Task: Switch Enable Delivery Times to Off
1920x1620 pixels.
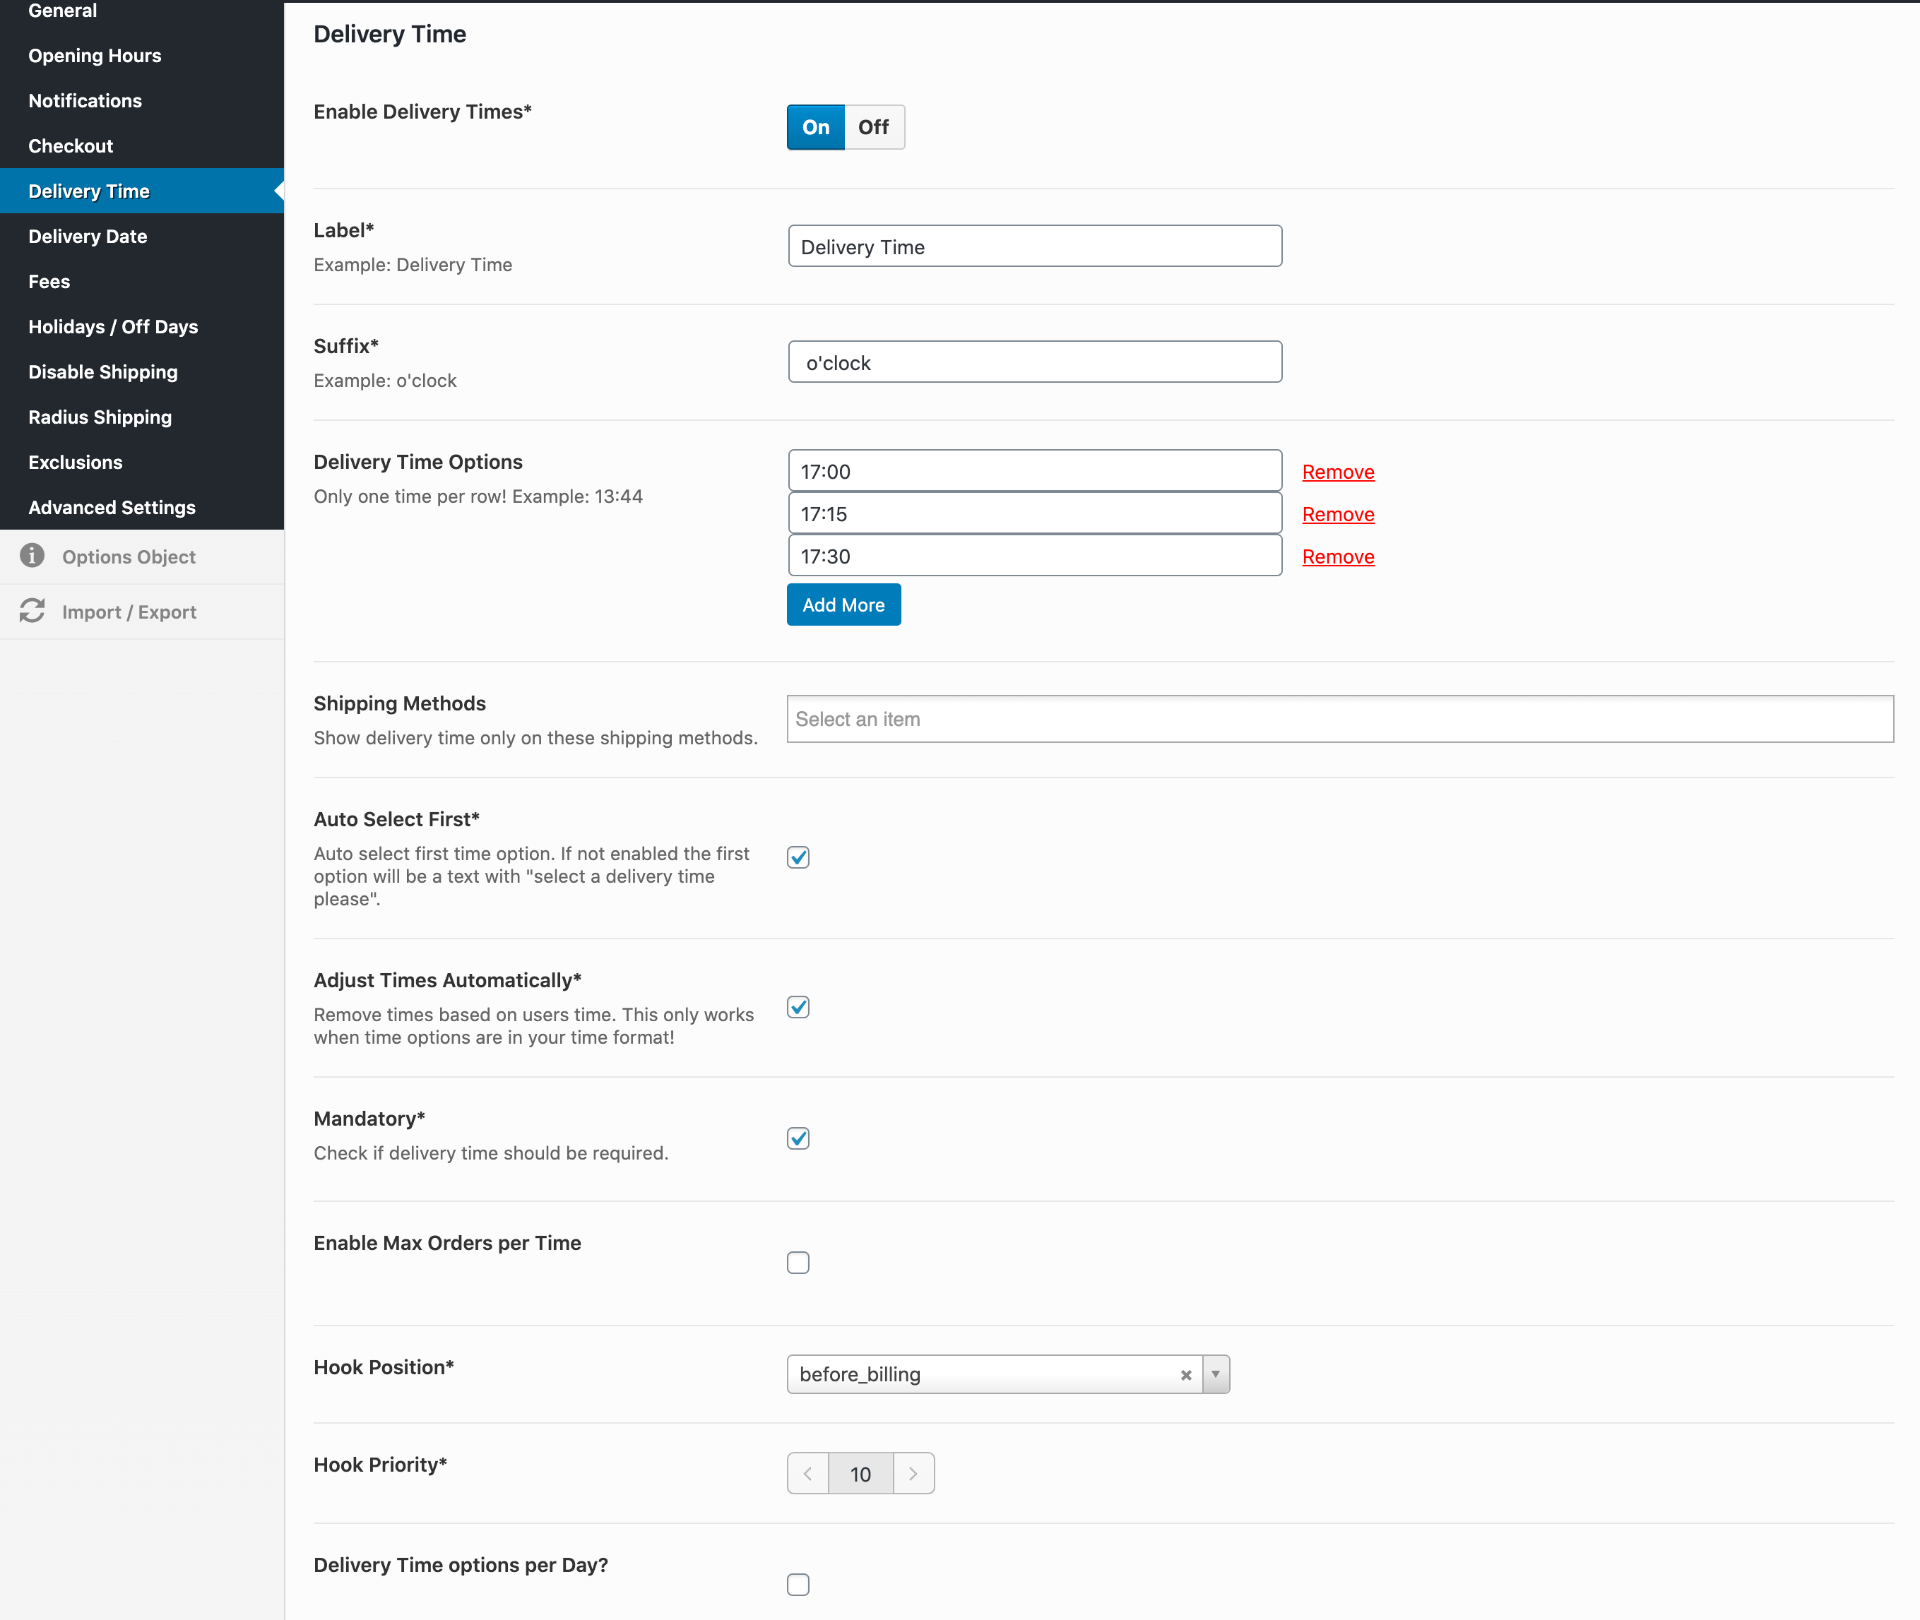Action: point(874,127)
